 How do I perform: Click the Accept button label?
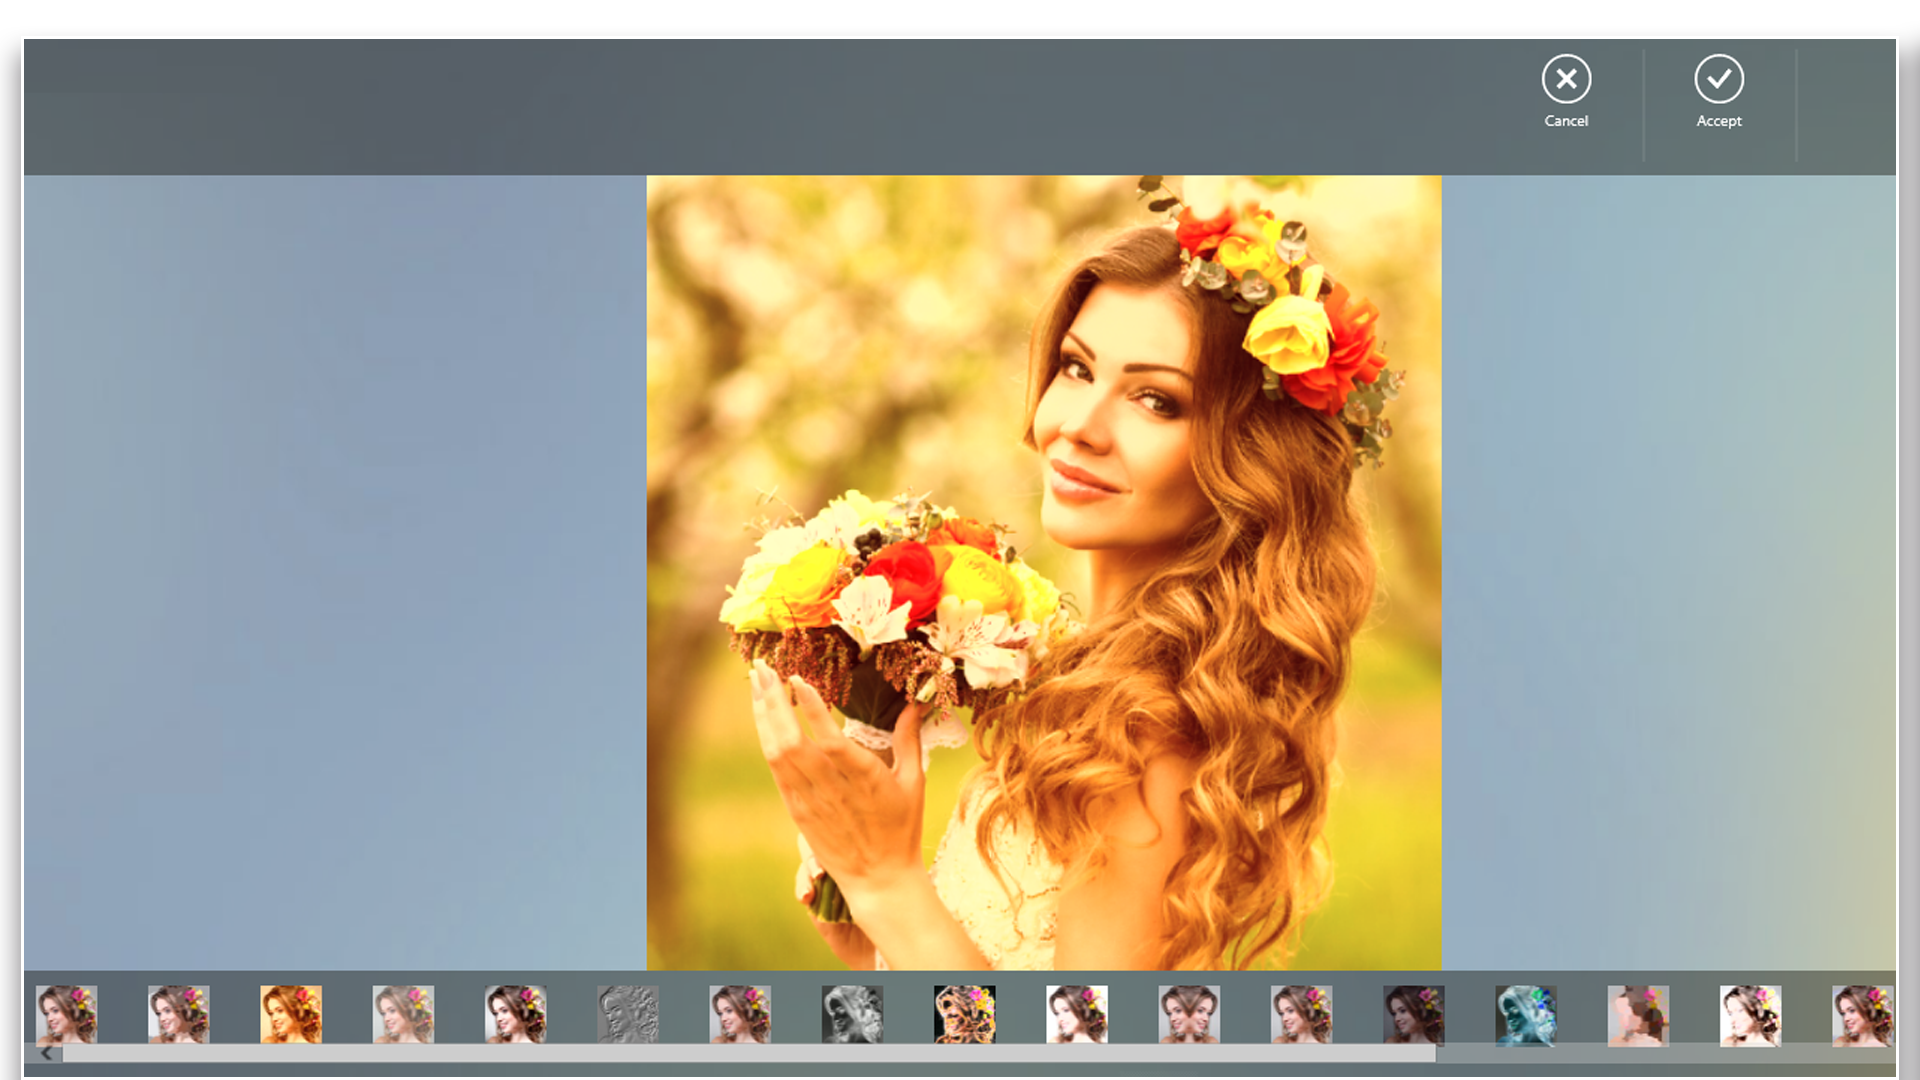pyautogui.click(x=1719, y=121)
